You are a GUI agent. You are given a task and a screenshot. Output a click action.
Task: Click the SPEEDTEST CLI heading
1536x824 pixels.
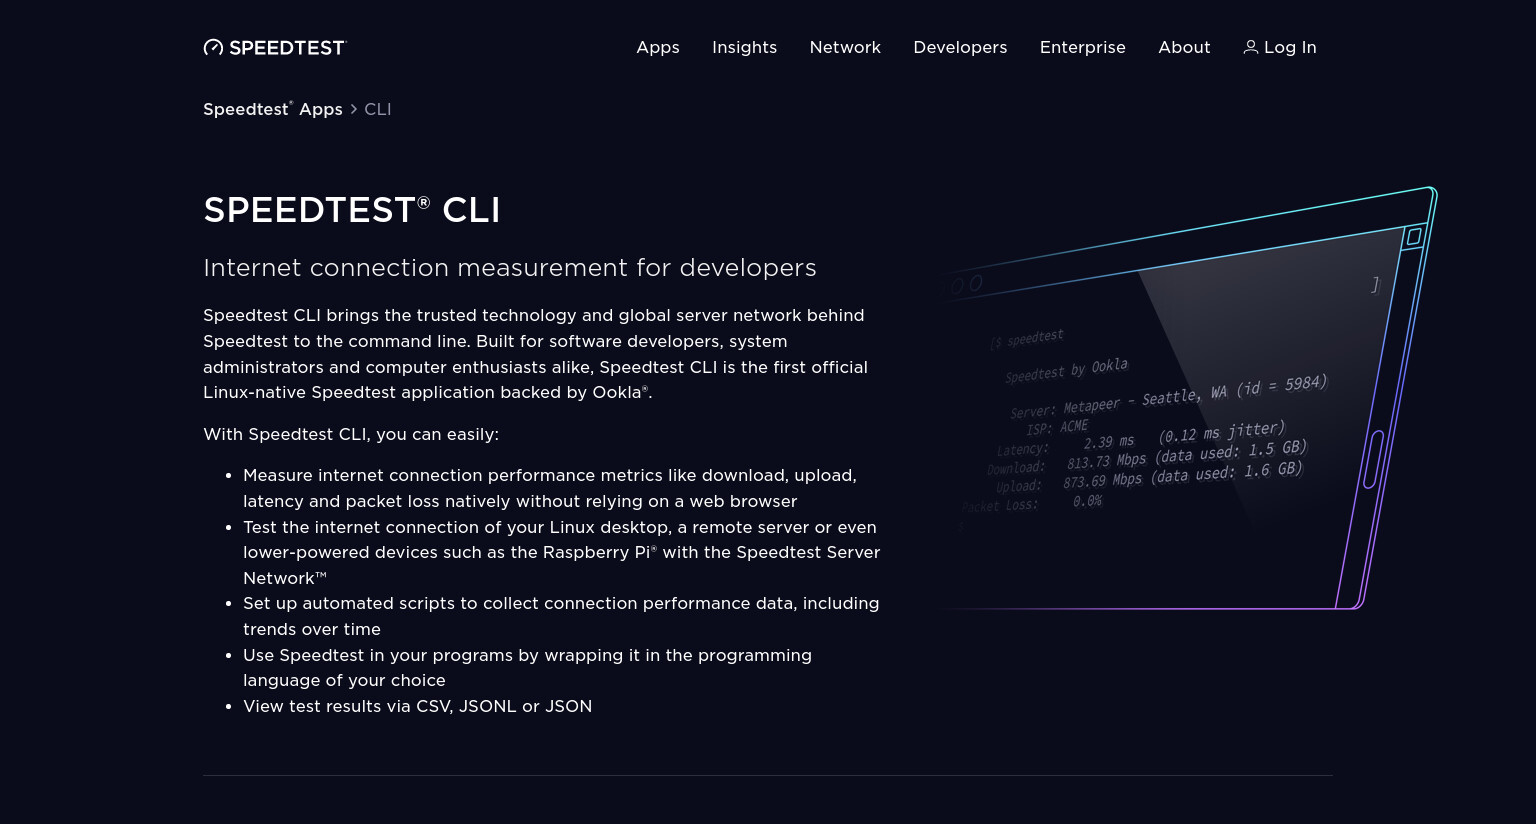point(352,210)
